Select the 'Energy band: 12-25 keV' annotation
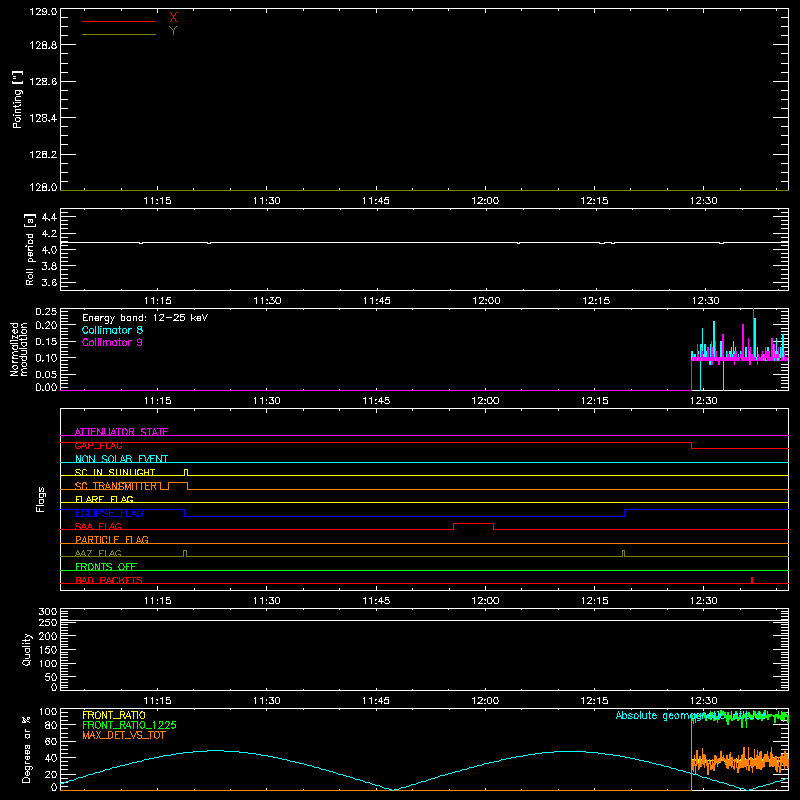 coord(145,318)
